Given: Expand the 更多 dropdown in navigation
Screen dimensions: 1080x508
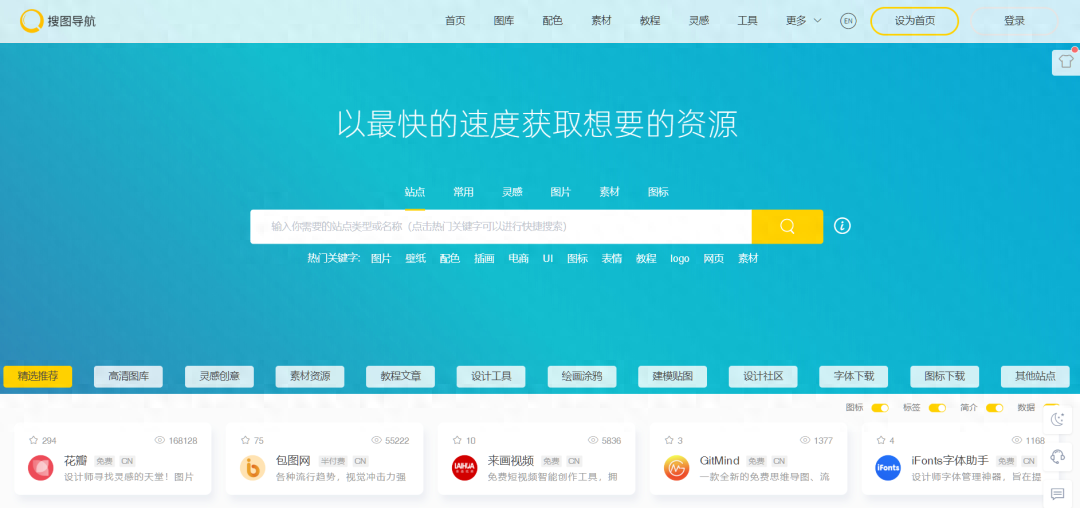Looking at the screenshot, I should [x=803, y=21].
